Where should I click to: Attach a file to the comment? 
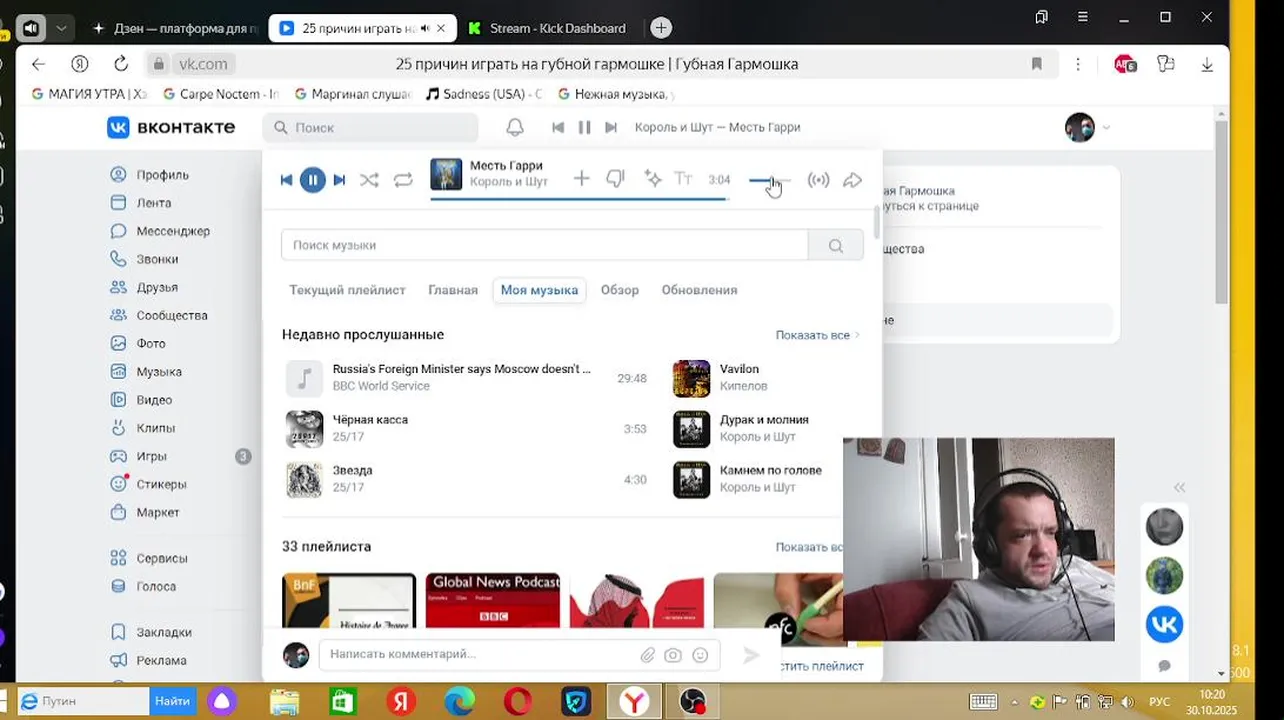point(648,655)
